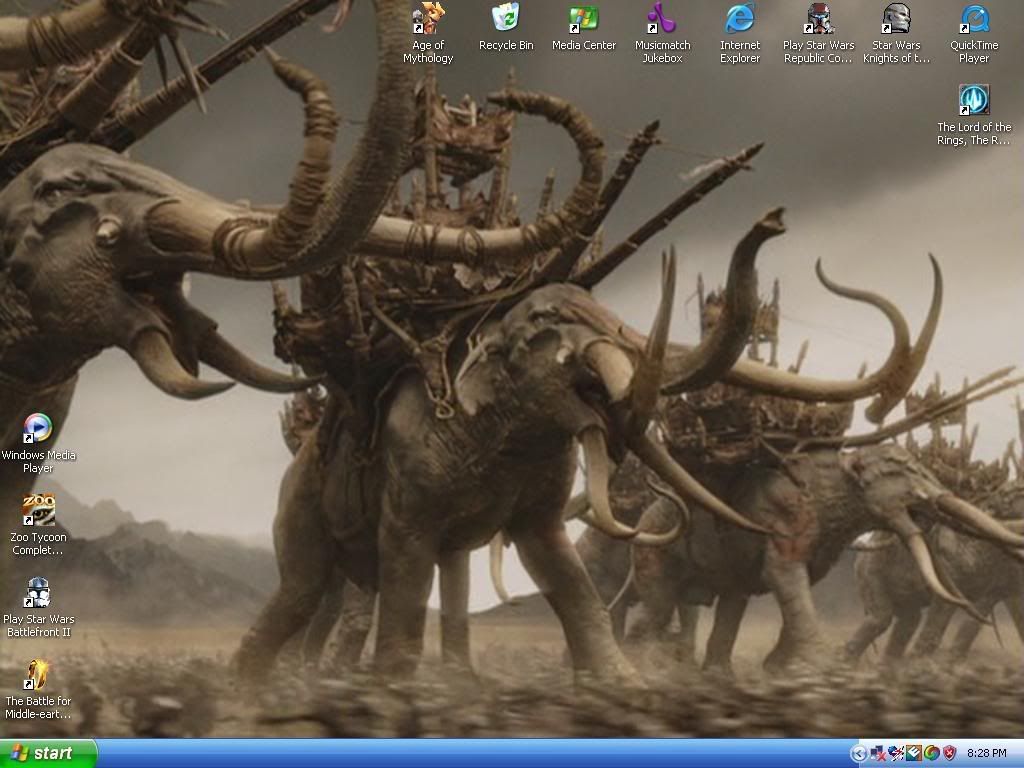
Task: Launch Media Center from the desktop
Action: (584, 27)
